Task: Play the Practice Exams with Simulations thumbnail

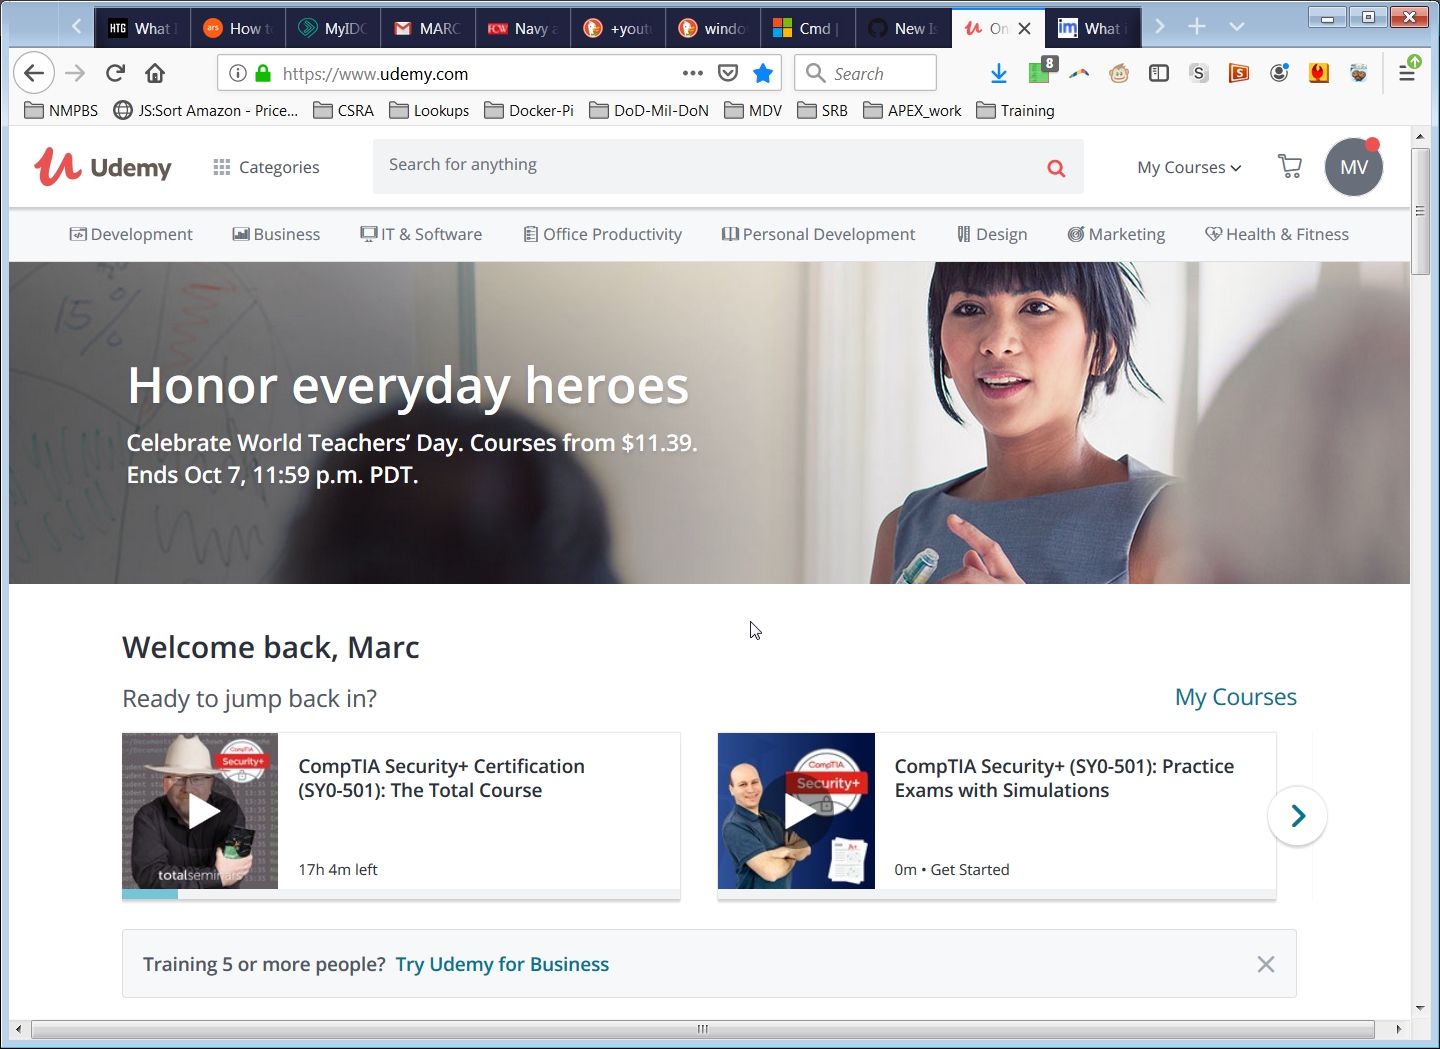Action: (x=796, y=811)
